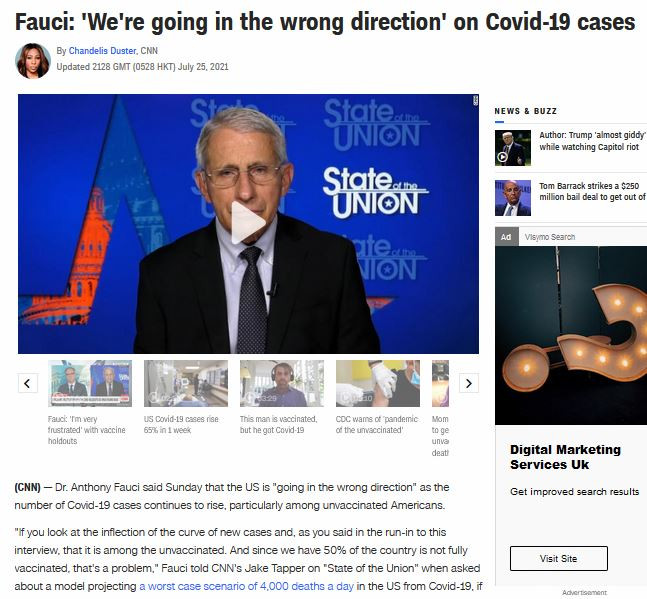This screenshot has width=647, height=599.
Task: Read 'Author: Trump almost giddy' headline
Action: [592, 141]
